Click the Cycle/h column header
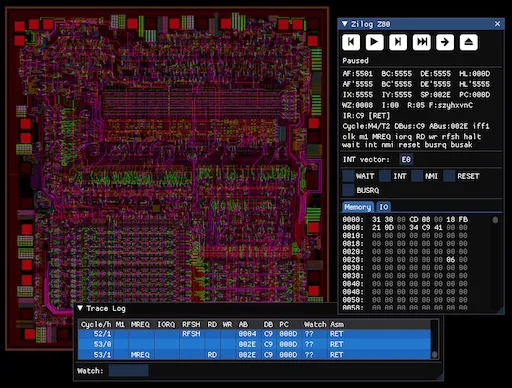512x388 pixels. [96, 324]
